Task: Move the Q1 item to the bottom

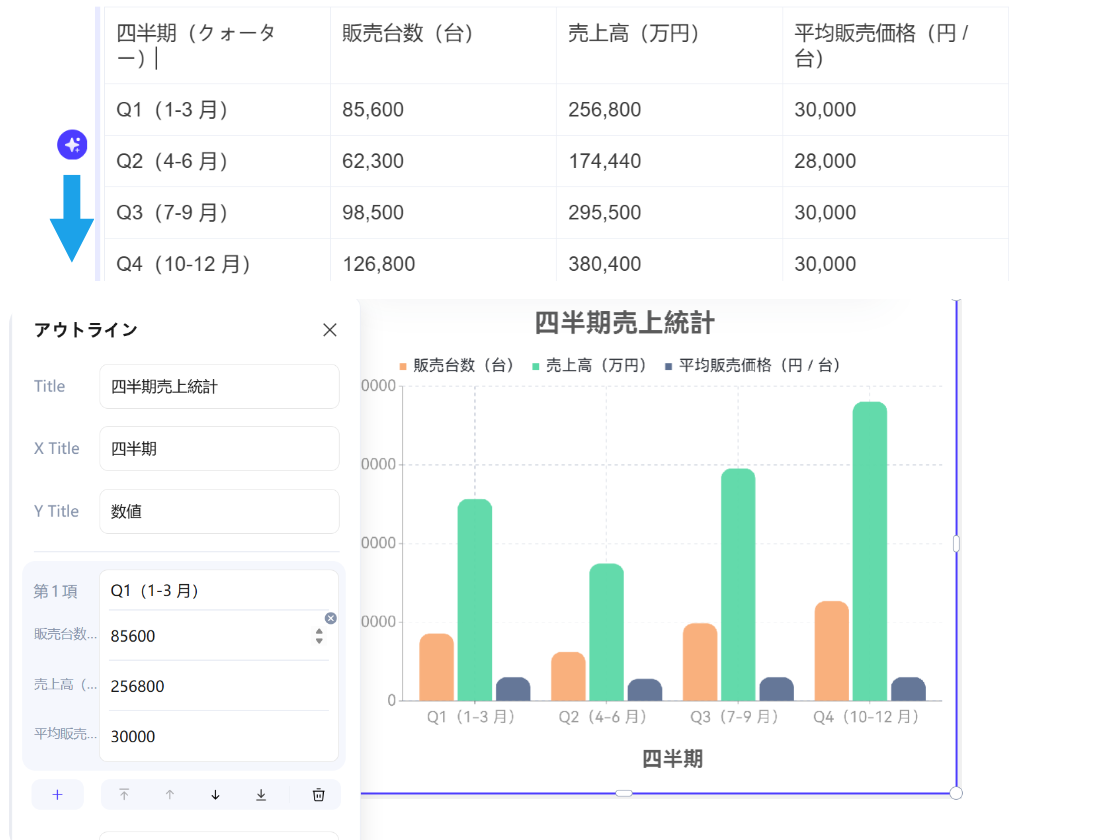Action: [x=261, y=795]
